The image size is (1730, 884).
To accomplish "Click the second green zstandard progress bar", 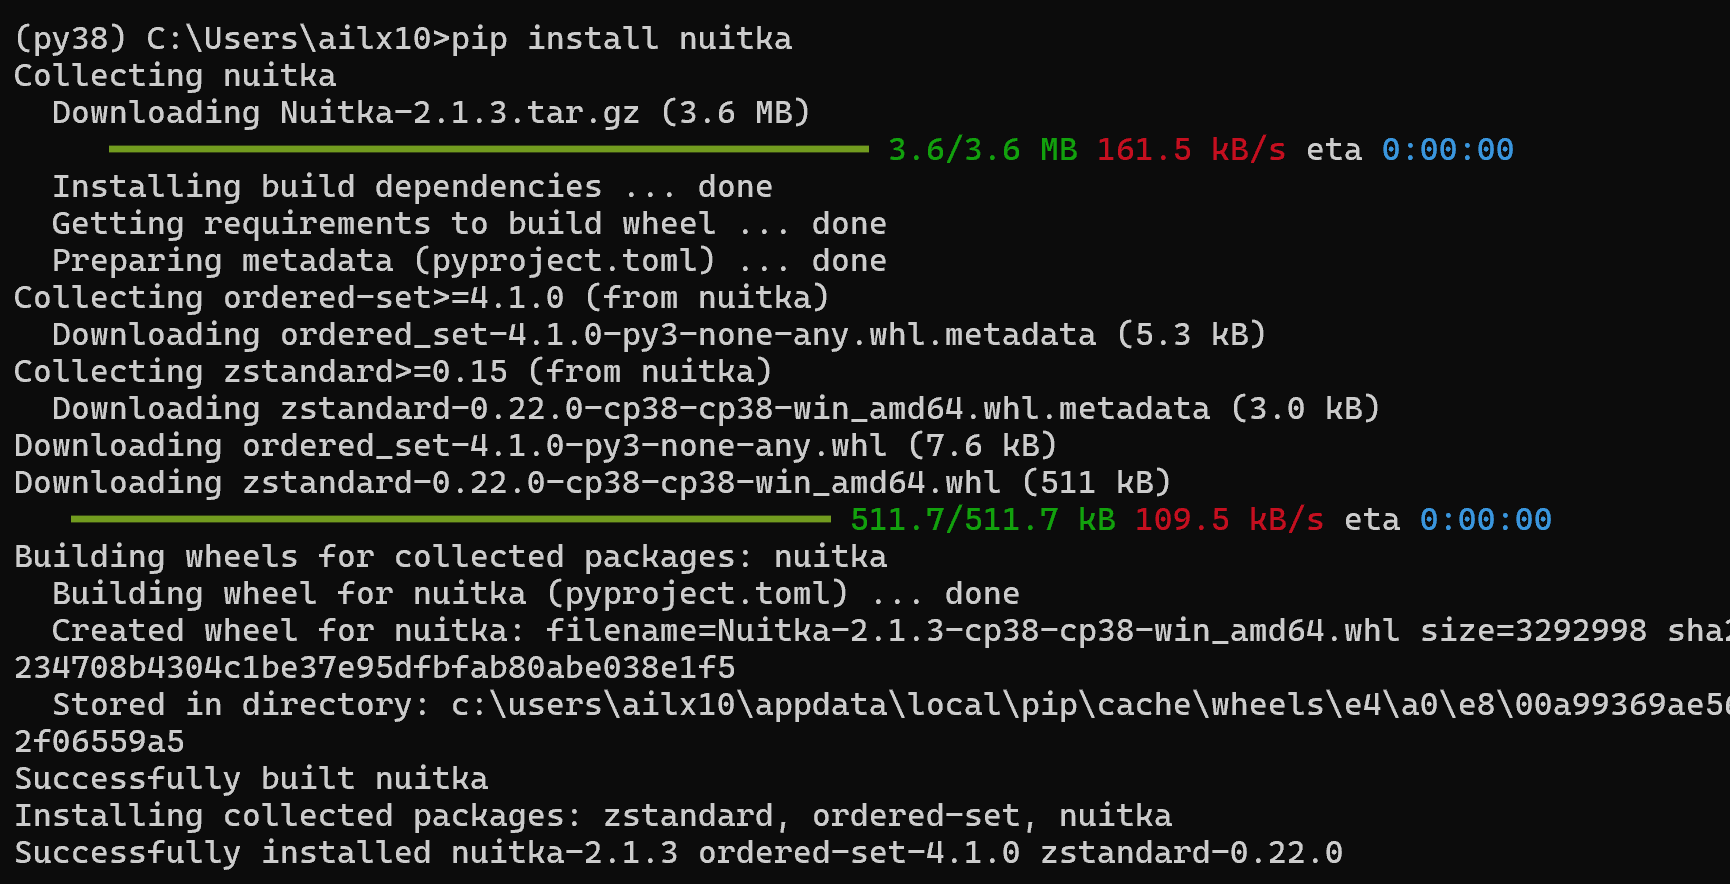I will pyautogui.click(x=451, y=519).
